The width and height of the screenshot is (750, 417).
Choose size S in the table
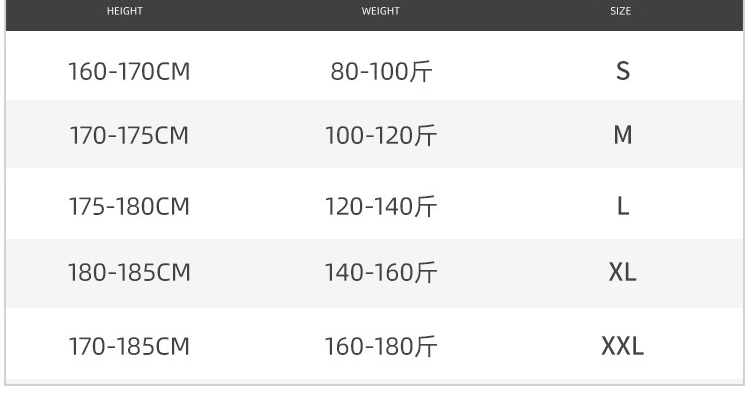[622, 72]
